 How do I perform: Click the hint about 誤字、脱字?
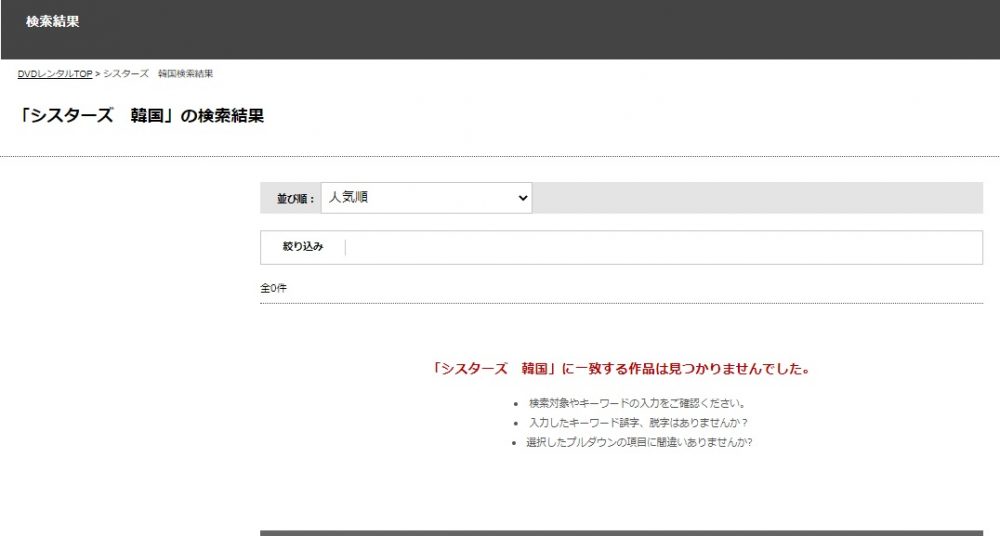[x=638, y=422]
